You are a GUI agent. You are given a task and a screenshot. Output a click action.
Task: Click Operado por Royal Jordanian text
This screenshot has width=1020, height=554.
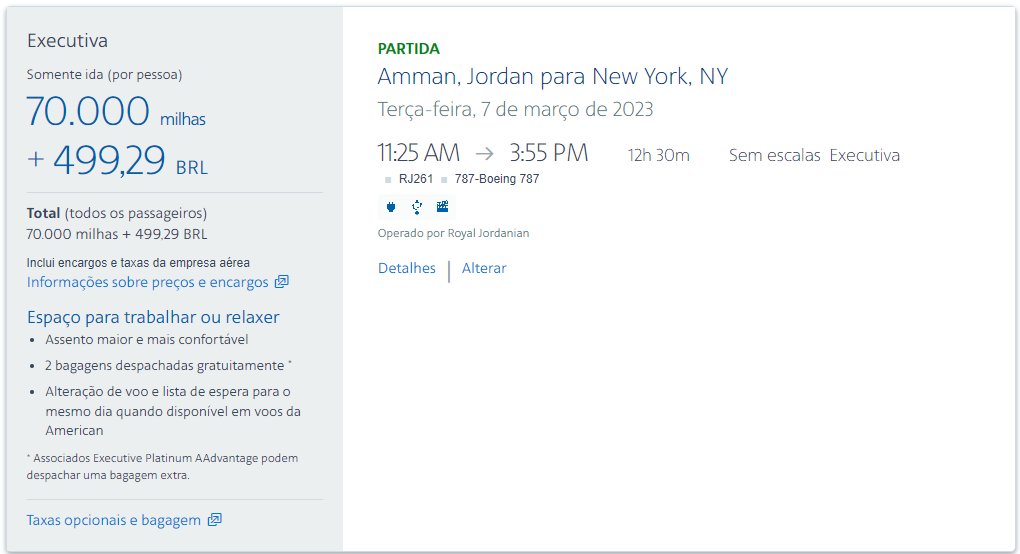[x=453, y=233]
